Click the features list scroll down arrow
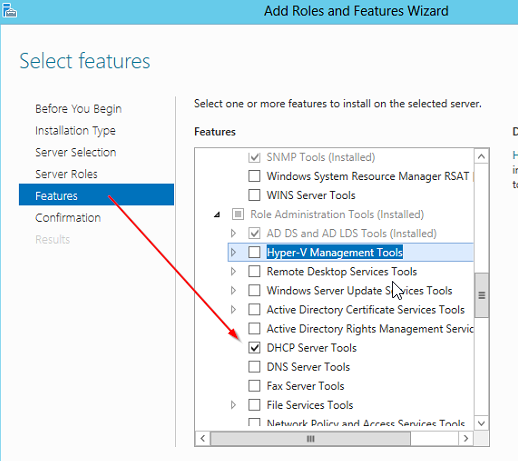This screenshot has width=518, height=461. coord(481,423)
